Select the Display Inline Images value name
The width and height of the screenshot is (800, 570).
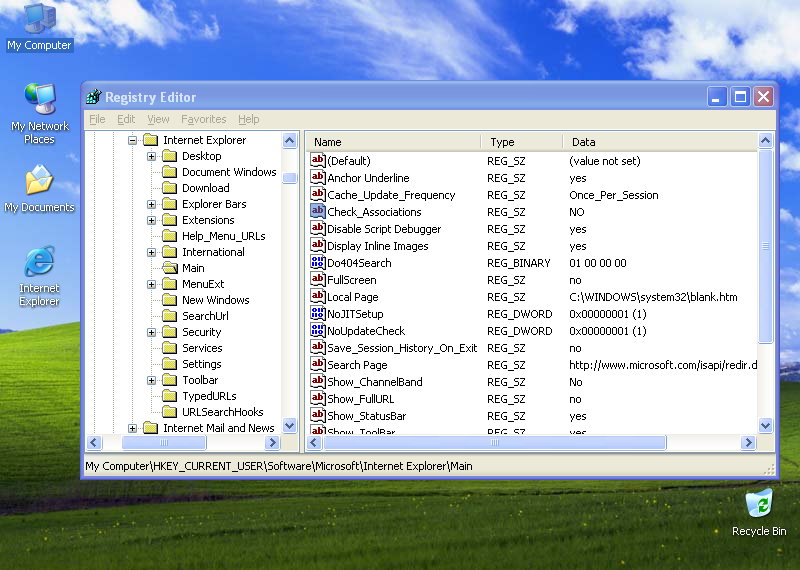[x=378, y=246]
